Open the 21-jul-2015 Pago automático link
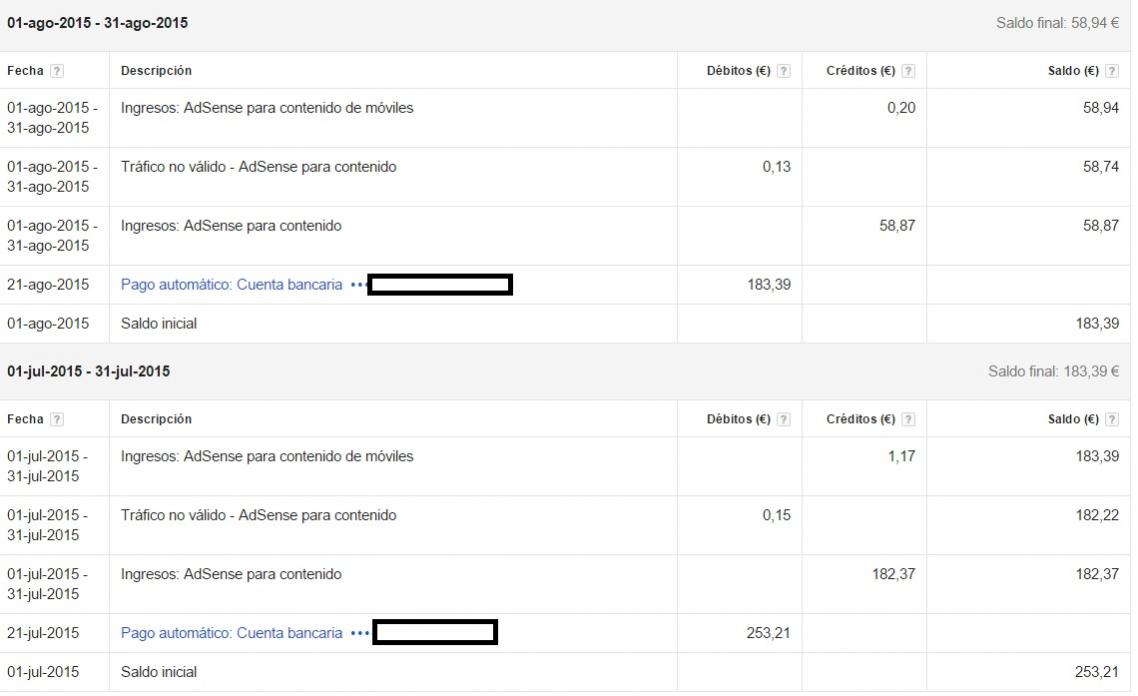The width and height of the screenshot is (1138, 696). 231,634
